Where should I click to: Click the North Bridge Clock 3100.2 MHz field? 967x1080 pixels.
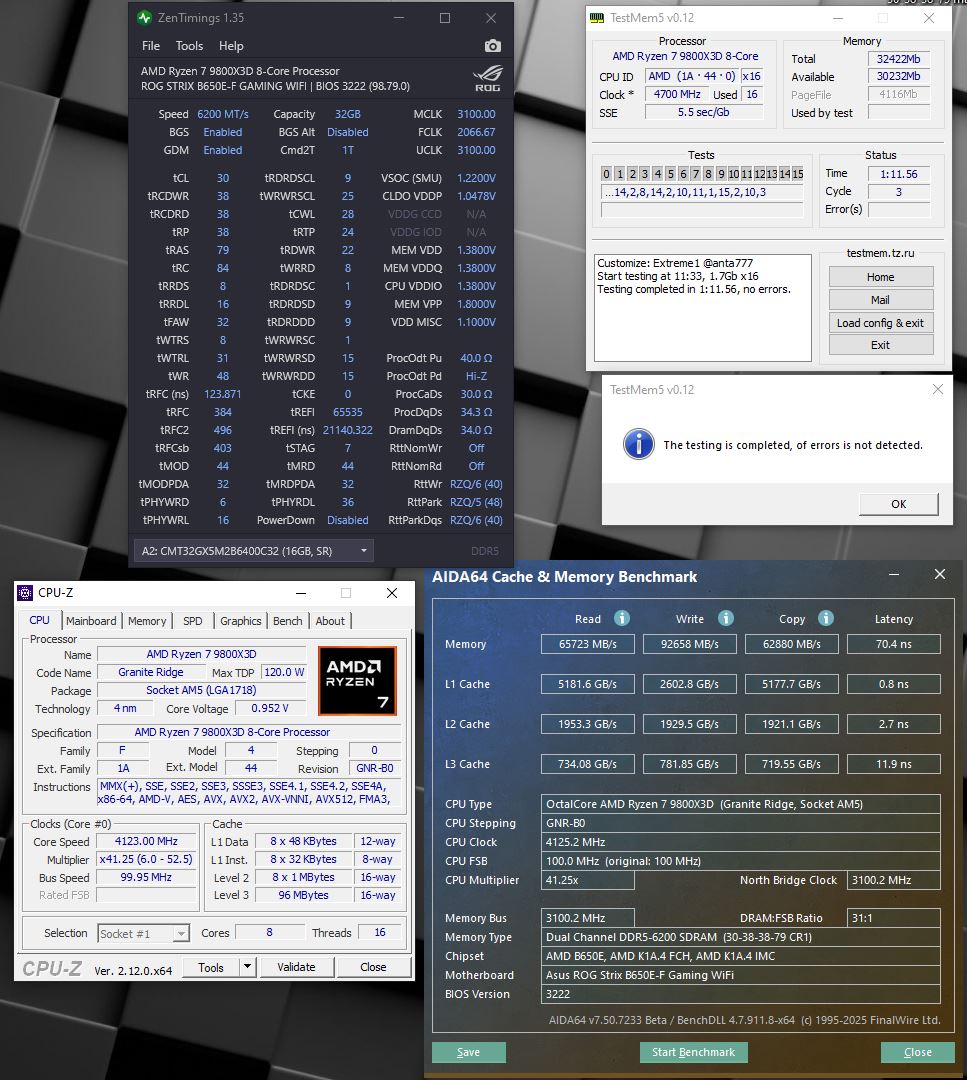click(893, 880)
